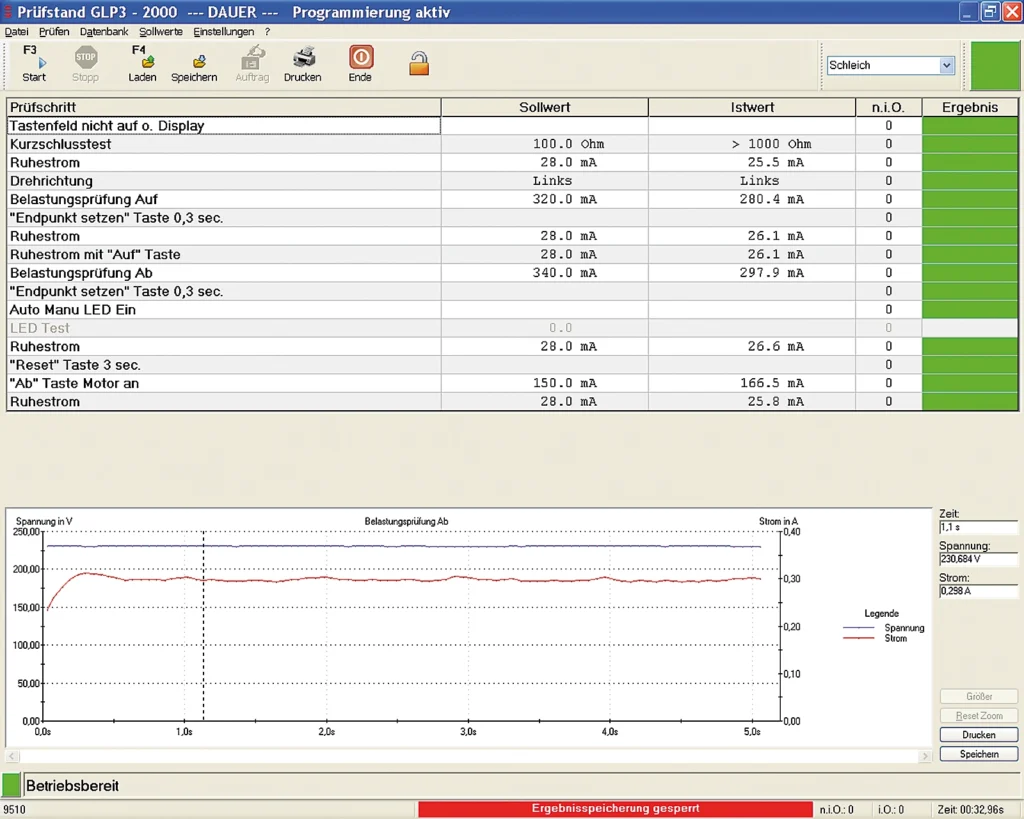Open the Datei menu

[x=17, y=32]
